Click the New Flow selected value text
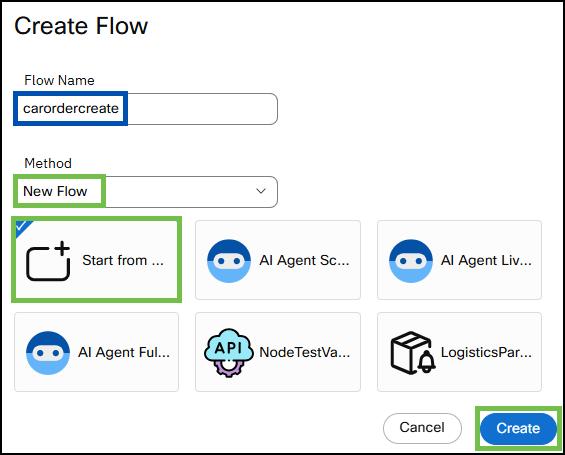The image size is (565, 455). (55, 191)
